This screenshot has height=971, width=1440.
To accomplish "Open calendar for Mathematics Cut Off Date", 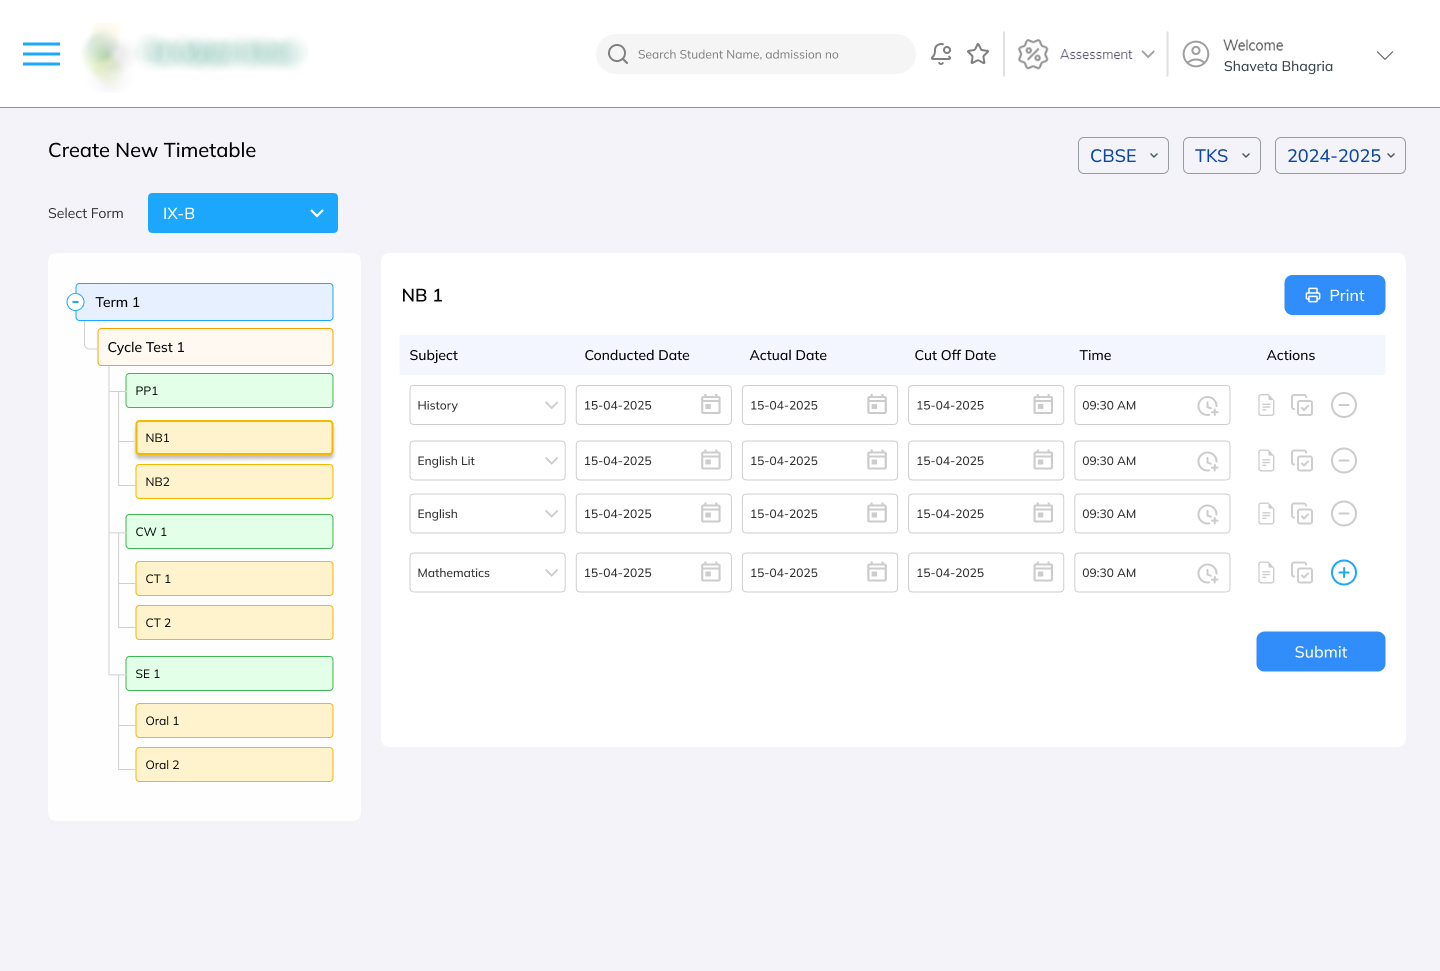I will [x=1043, y=573].
